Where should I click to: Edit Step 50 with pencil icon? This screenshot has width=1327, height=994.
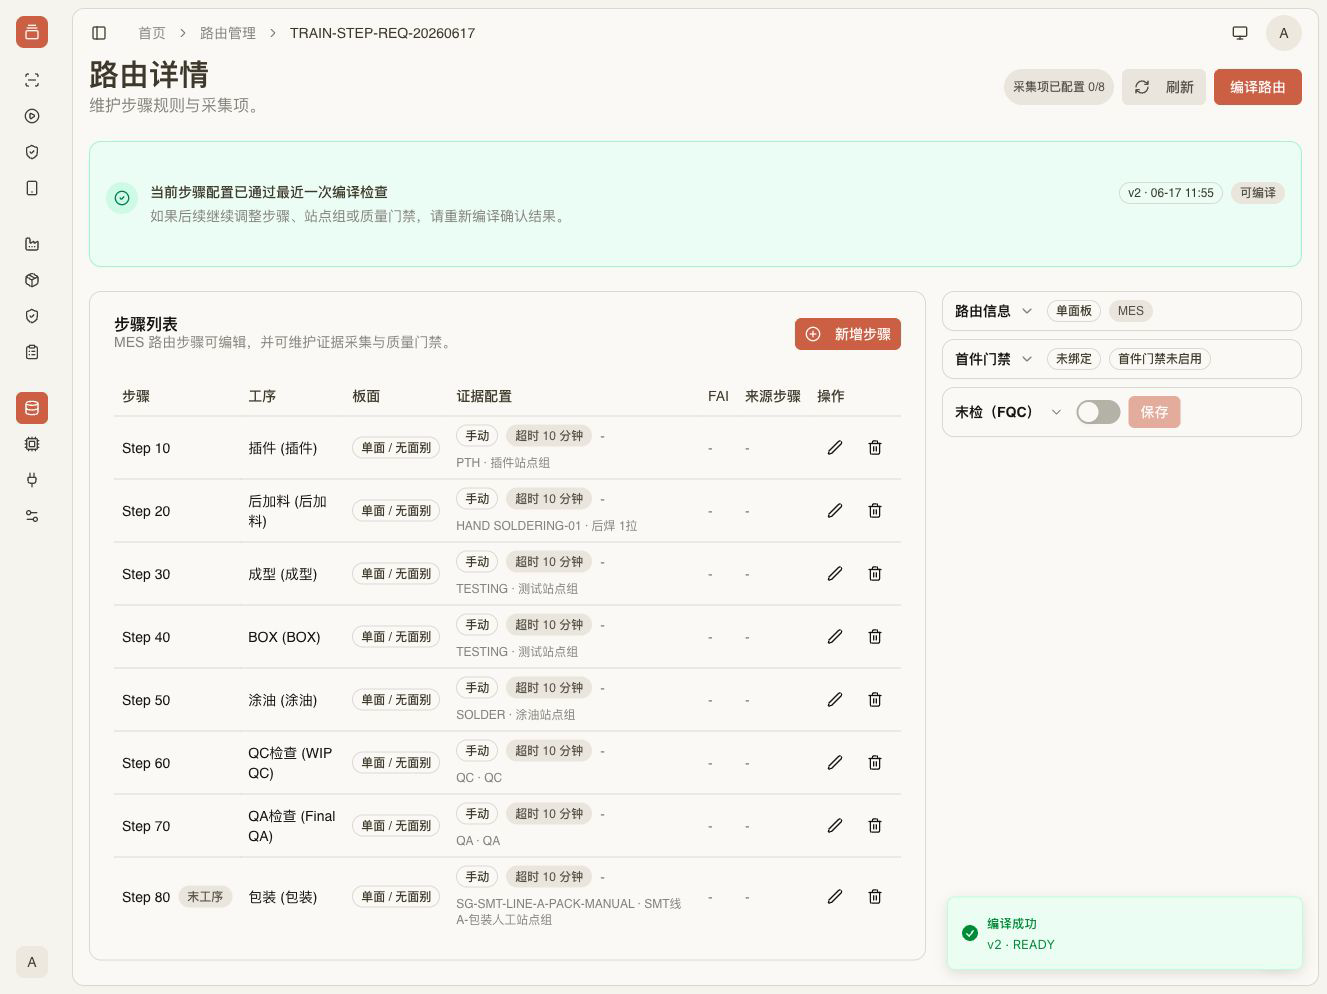point(835,700)
